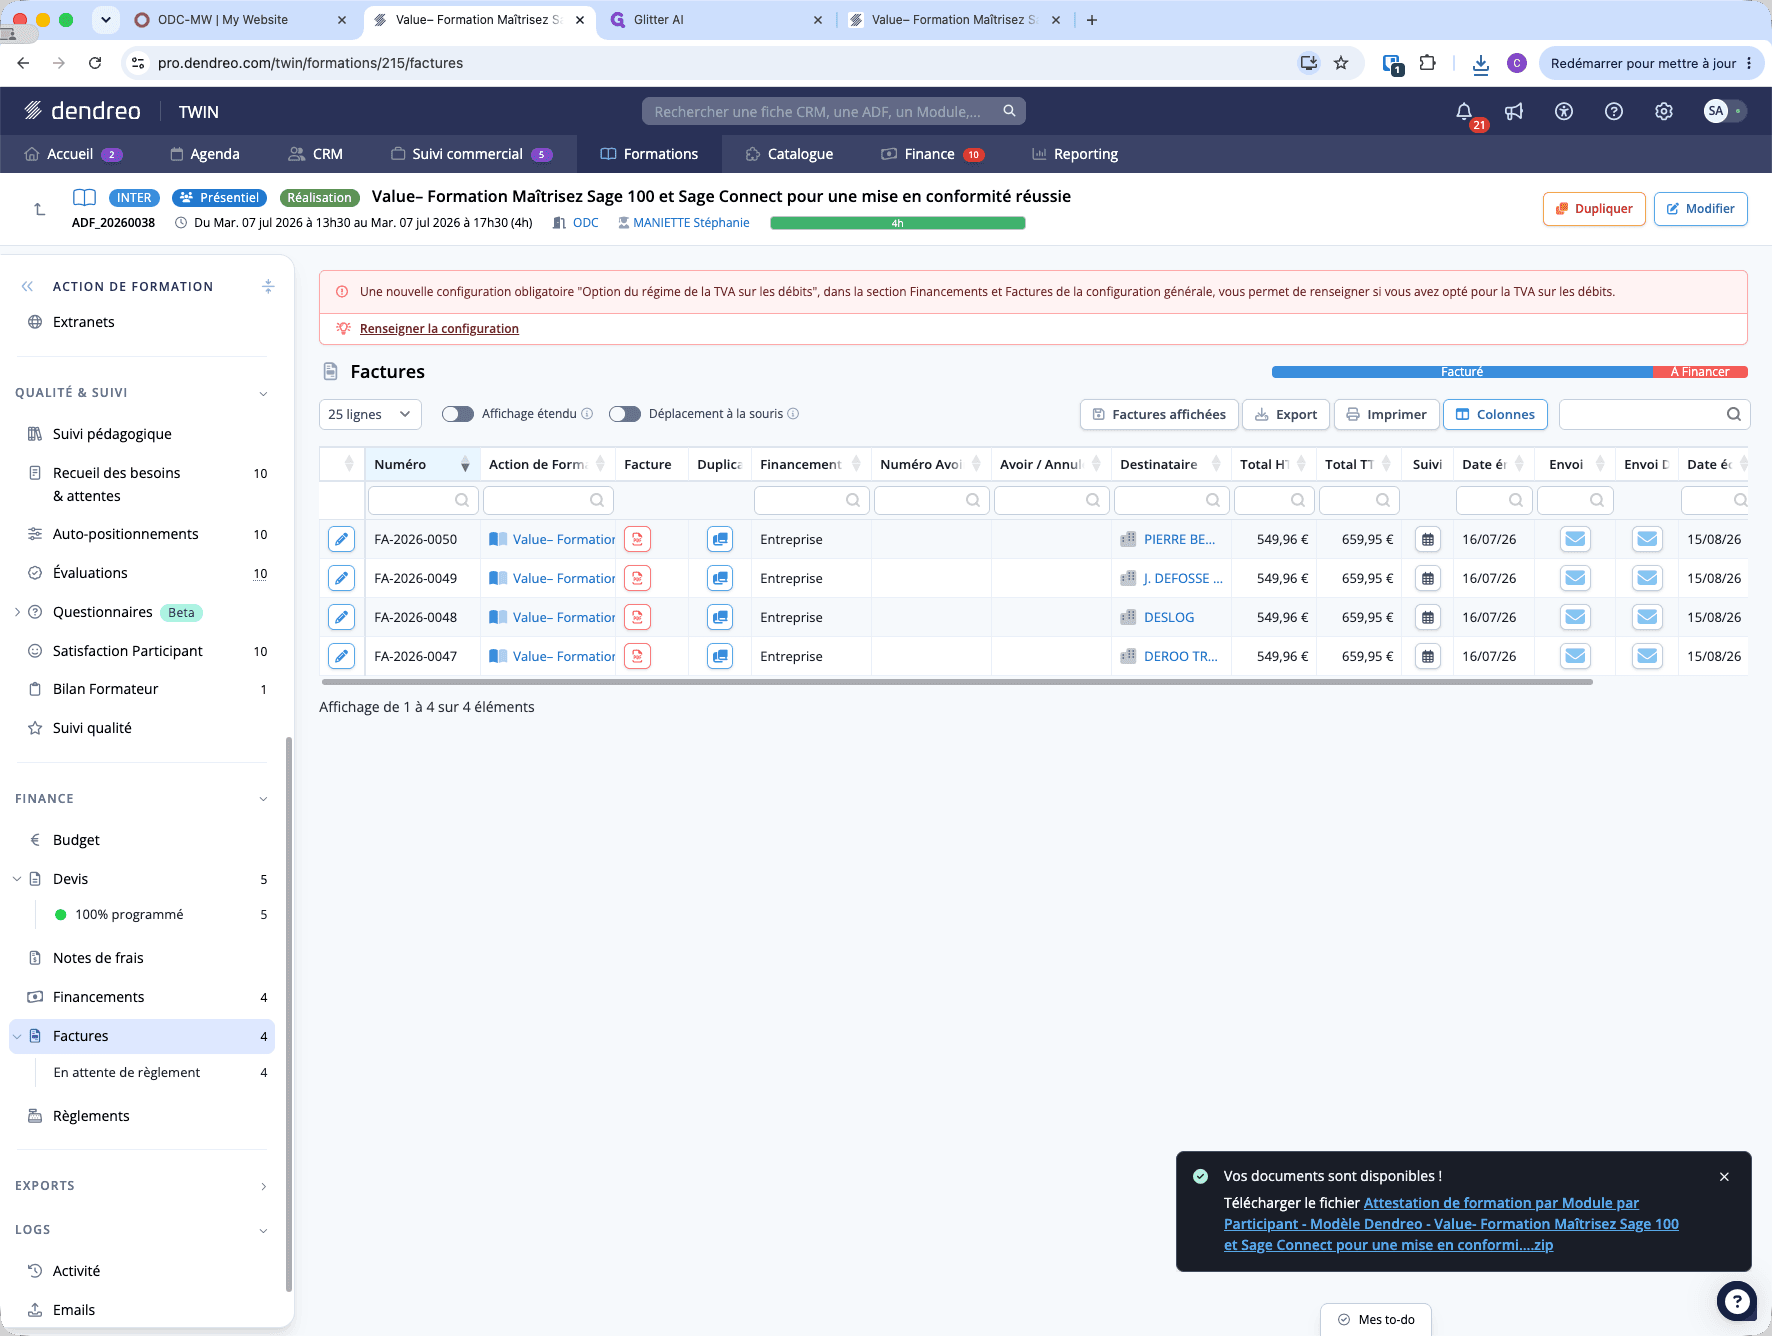Open the 25 lignes dropdown
The image size is (1772, 1336).
(x=370, y=414)
